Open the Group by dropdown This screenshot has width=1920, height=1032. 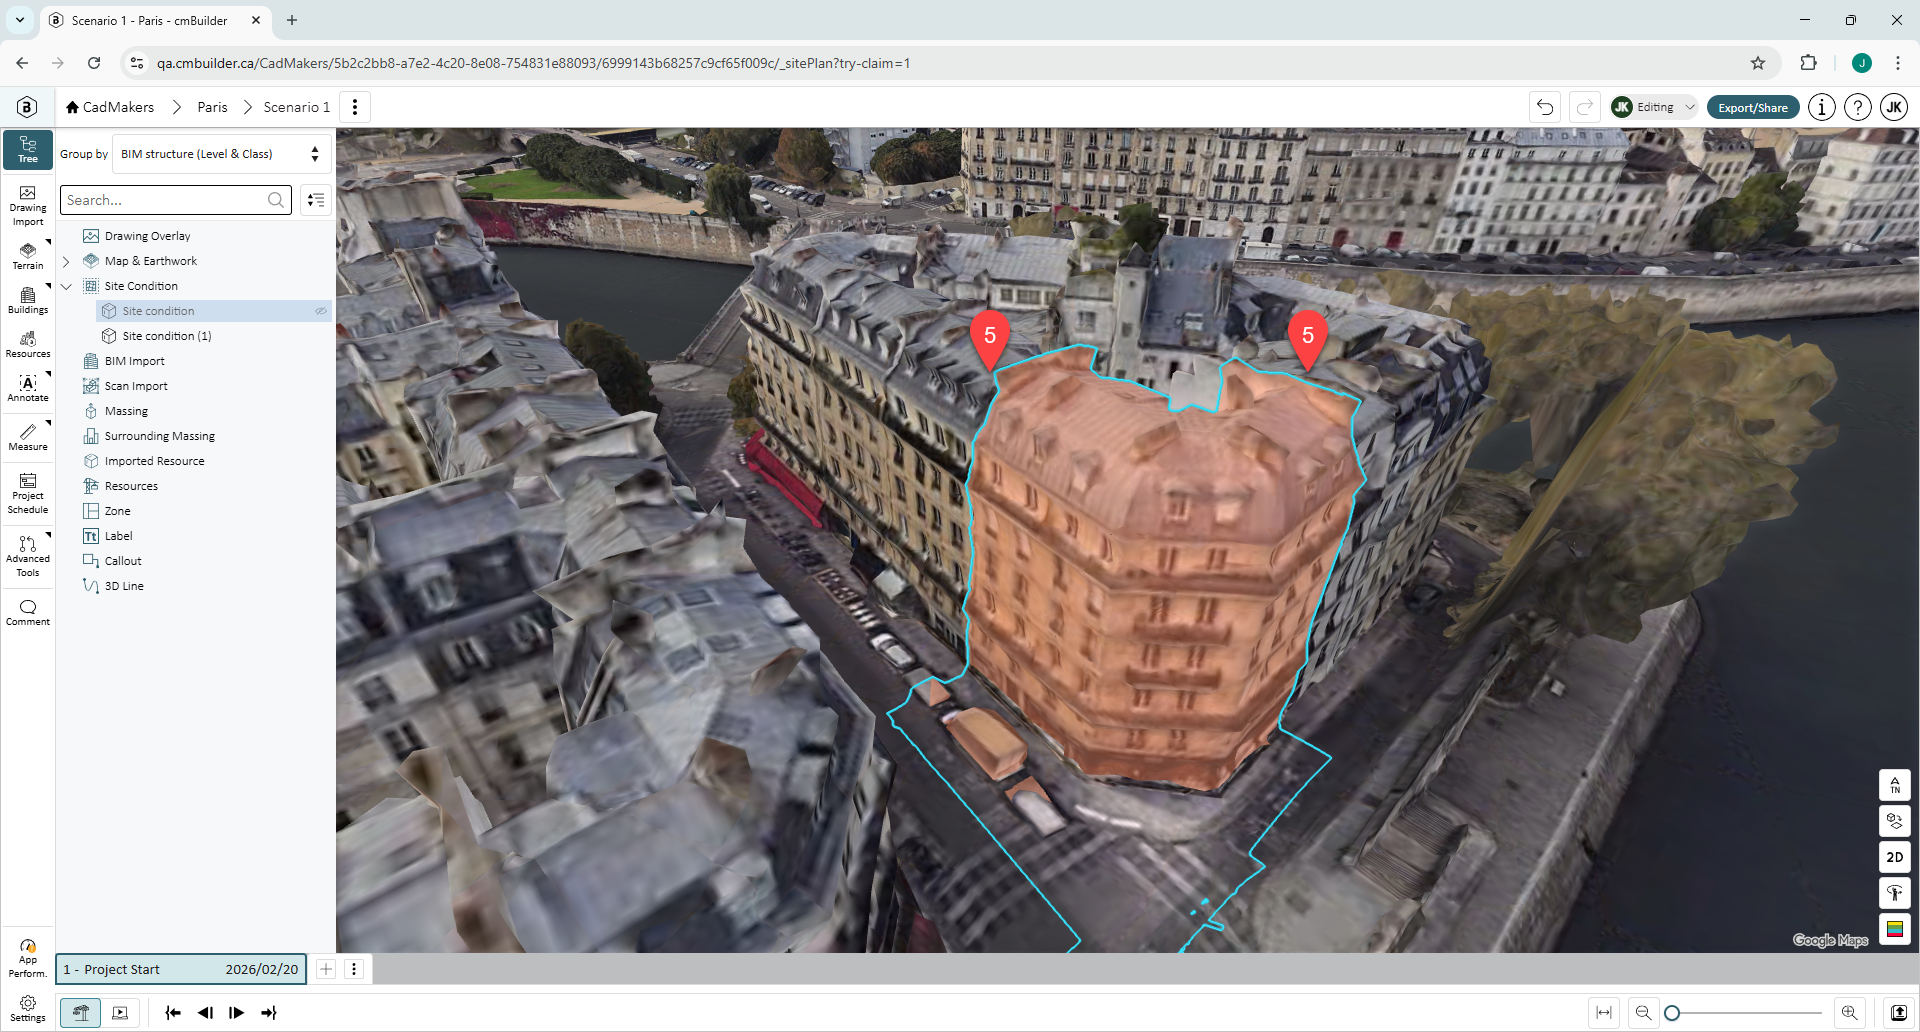coord(221,154)
